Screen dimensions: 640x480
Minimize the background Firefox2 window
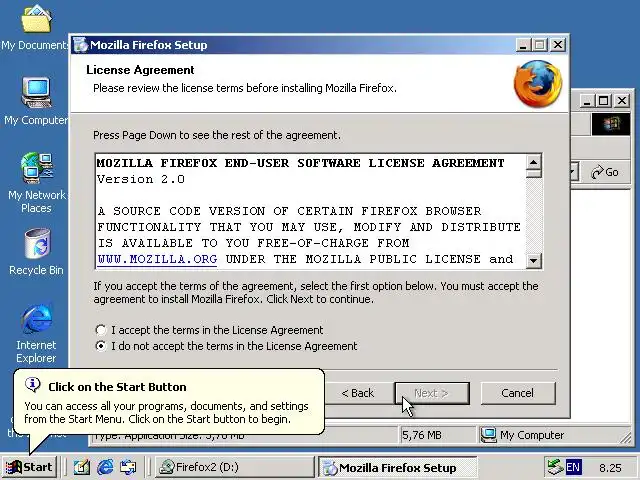(587, 100)
